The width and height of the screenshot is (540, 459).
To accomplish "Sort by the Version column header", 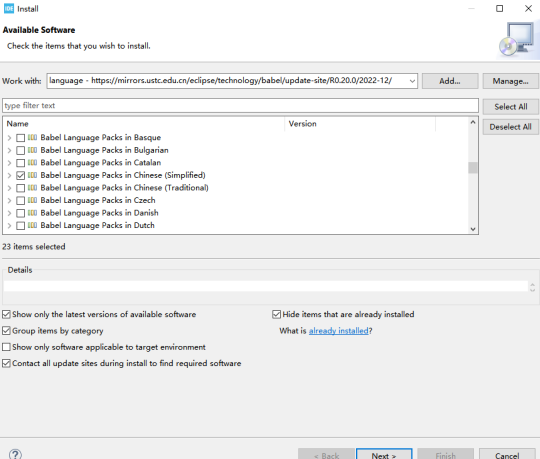I will [x=360, y=124].
